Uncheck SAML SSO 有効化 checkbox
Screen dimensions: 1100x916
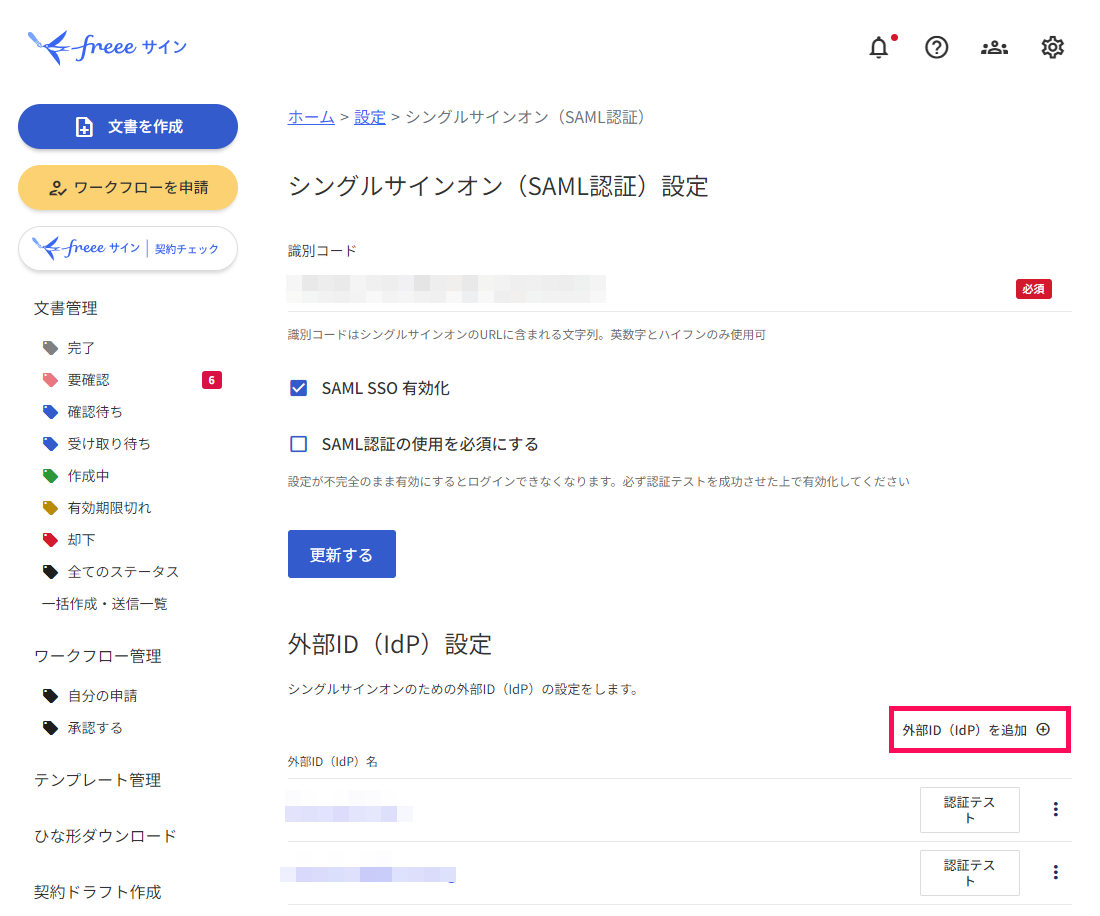click(x=299, y=388)
